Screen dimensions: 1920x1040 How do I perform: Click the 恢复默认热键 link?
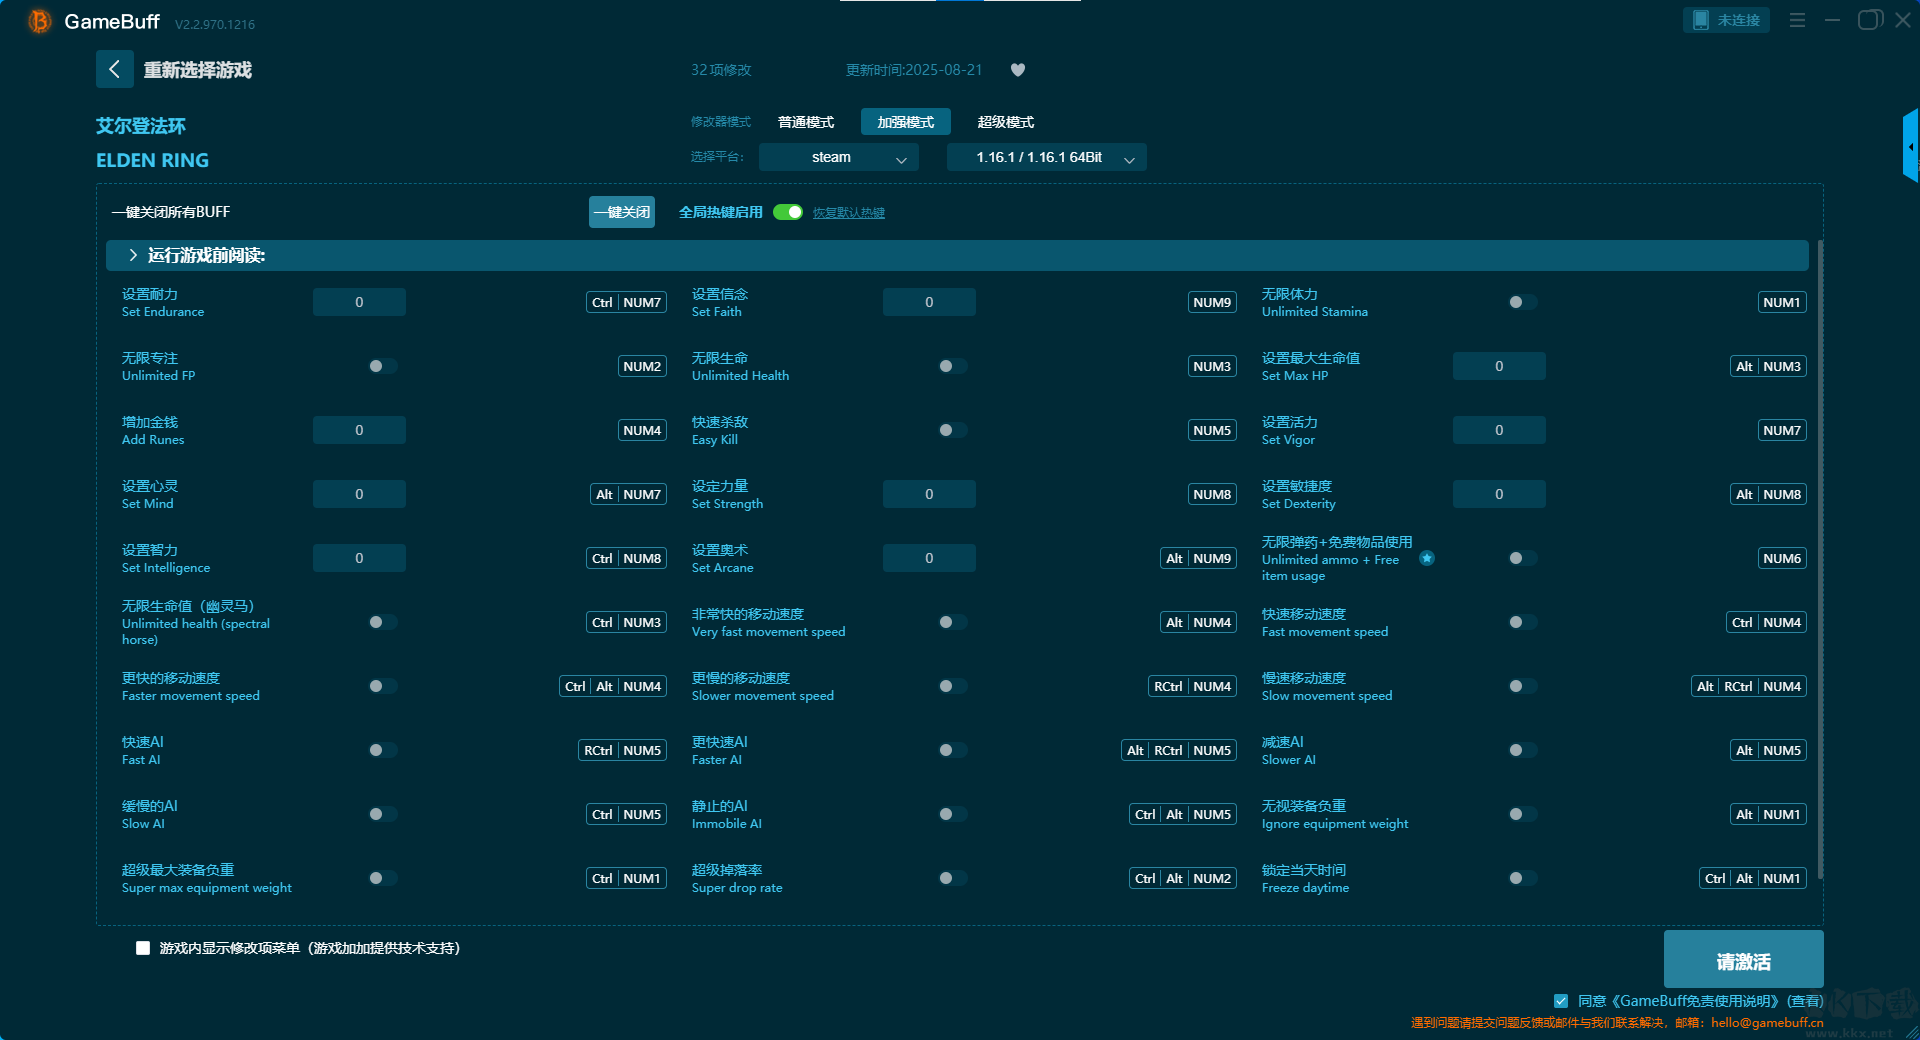pyautogui.click(x=848, y=213)
